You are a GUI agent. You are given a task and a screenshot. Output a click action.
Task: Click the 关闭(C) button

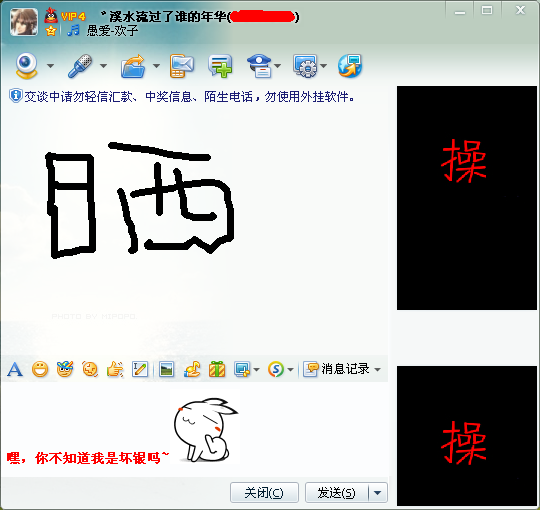point(264,492)
